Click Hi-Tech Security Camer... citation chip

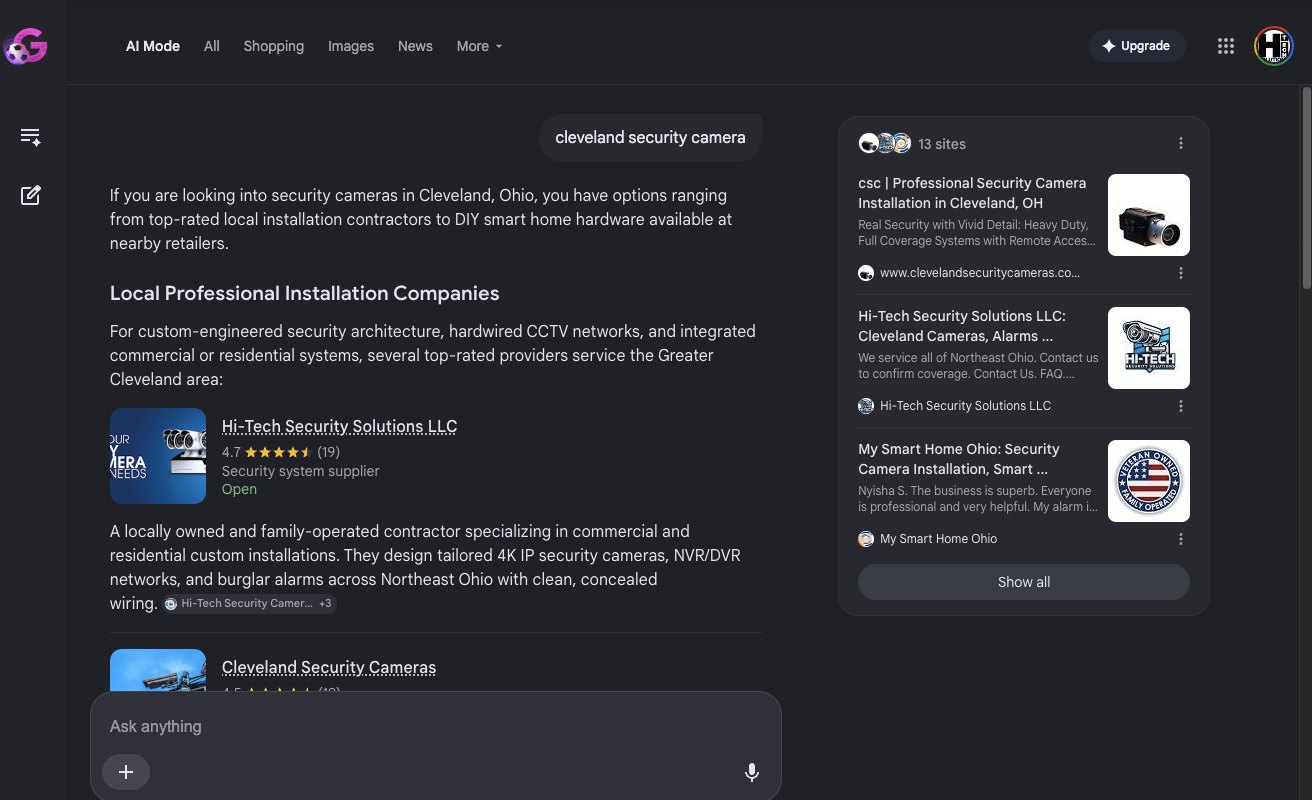coord(250,604)
